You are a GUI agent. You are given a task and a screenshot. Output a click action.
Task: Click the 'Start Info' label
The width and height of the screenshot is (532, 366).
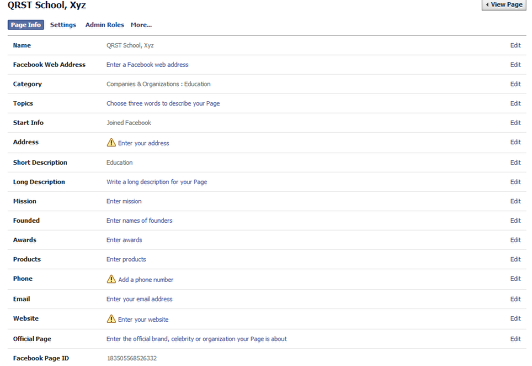(28, 122)
